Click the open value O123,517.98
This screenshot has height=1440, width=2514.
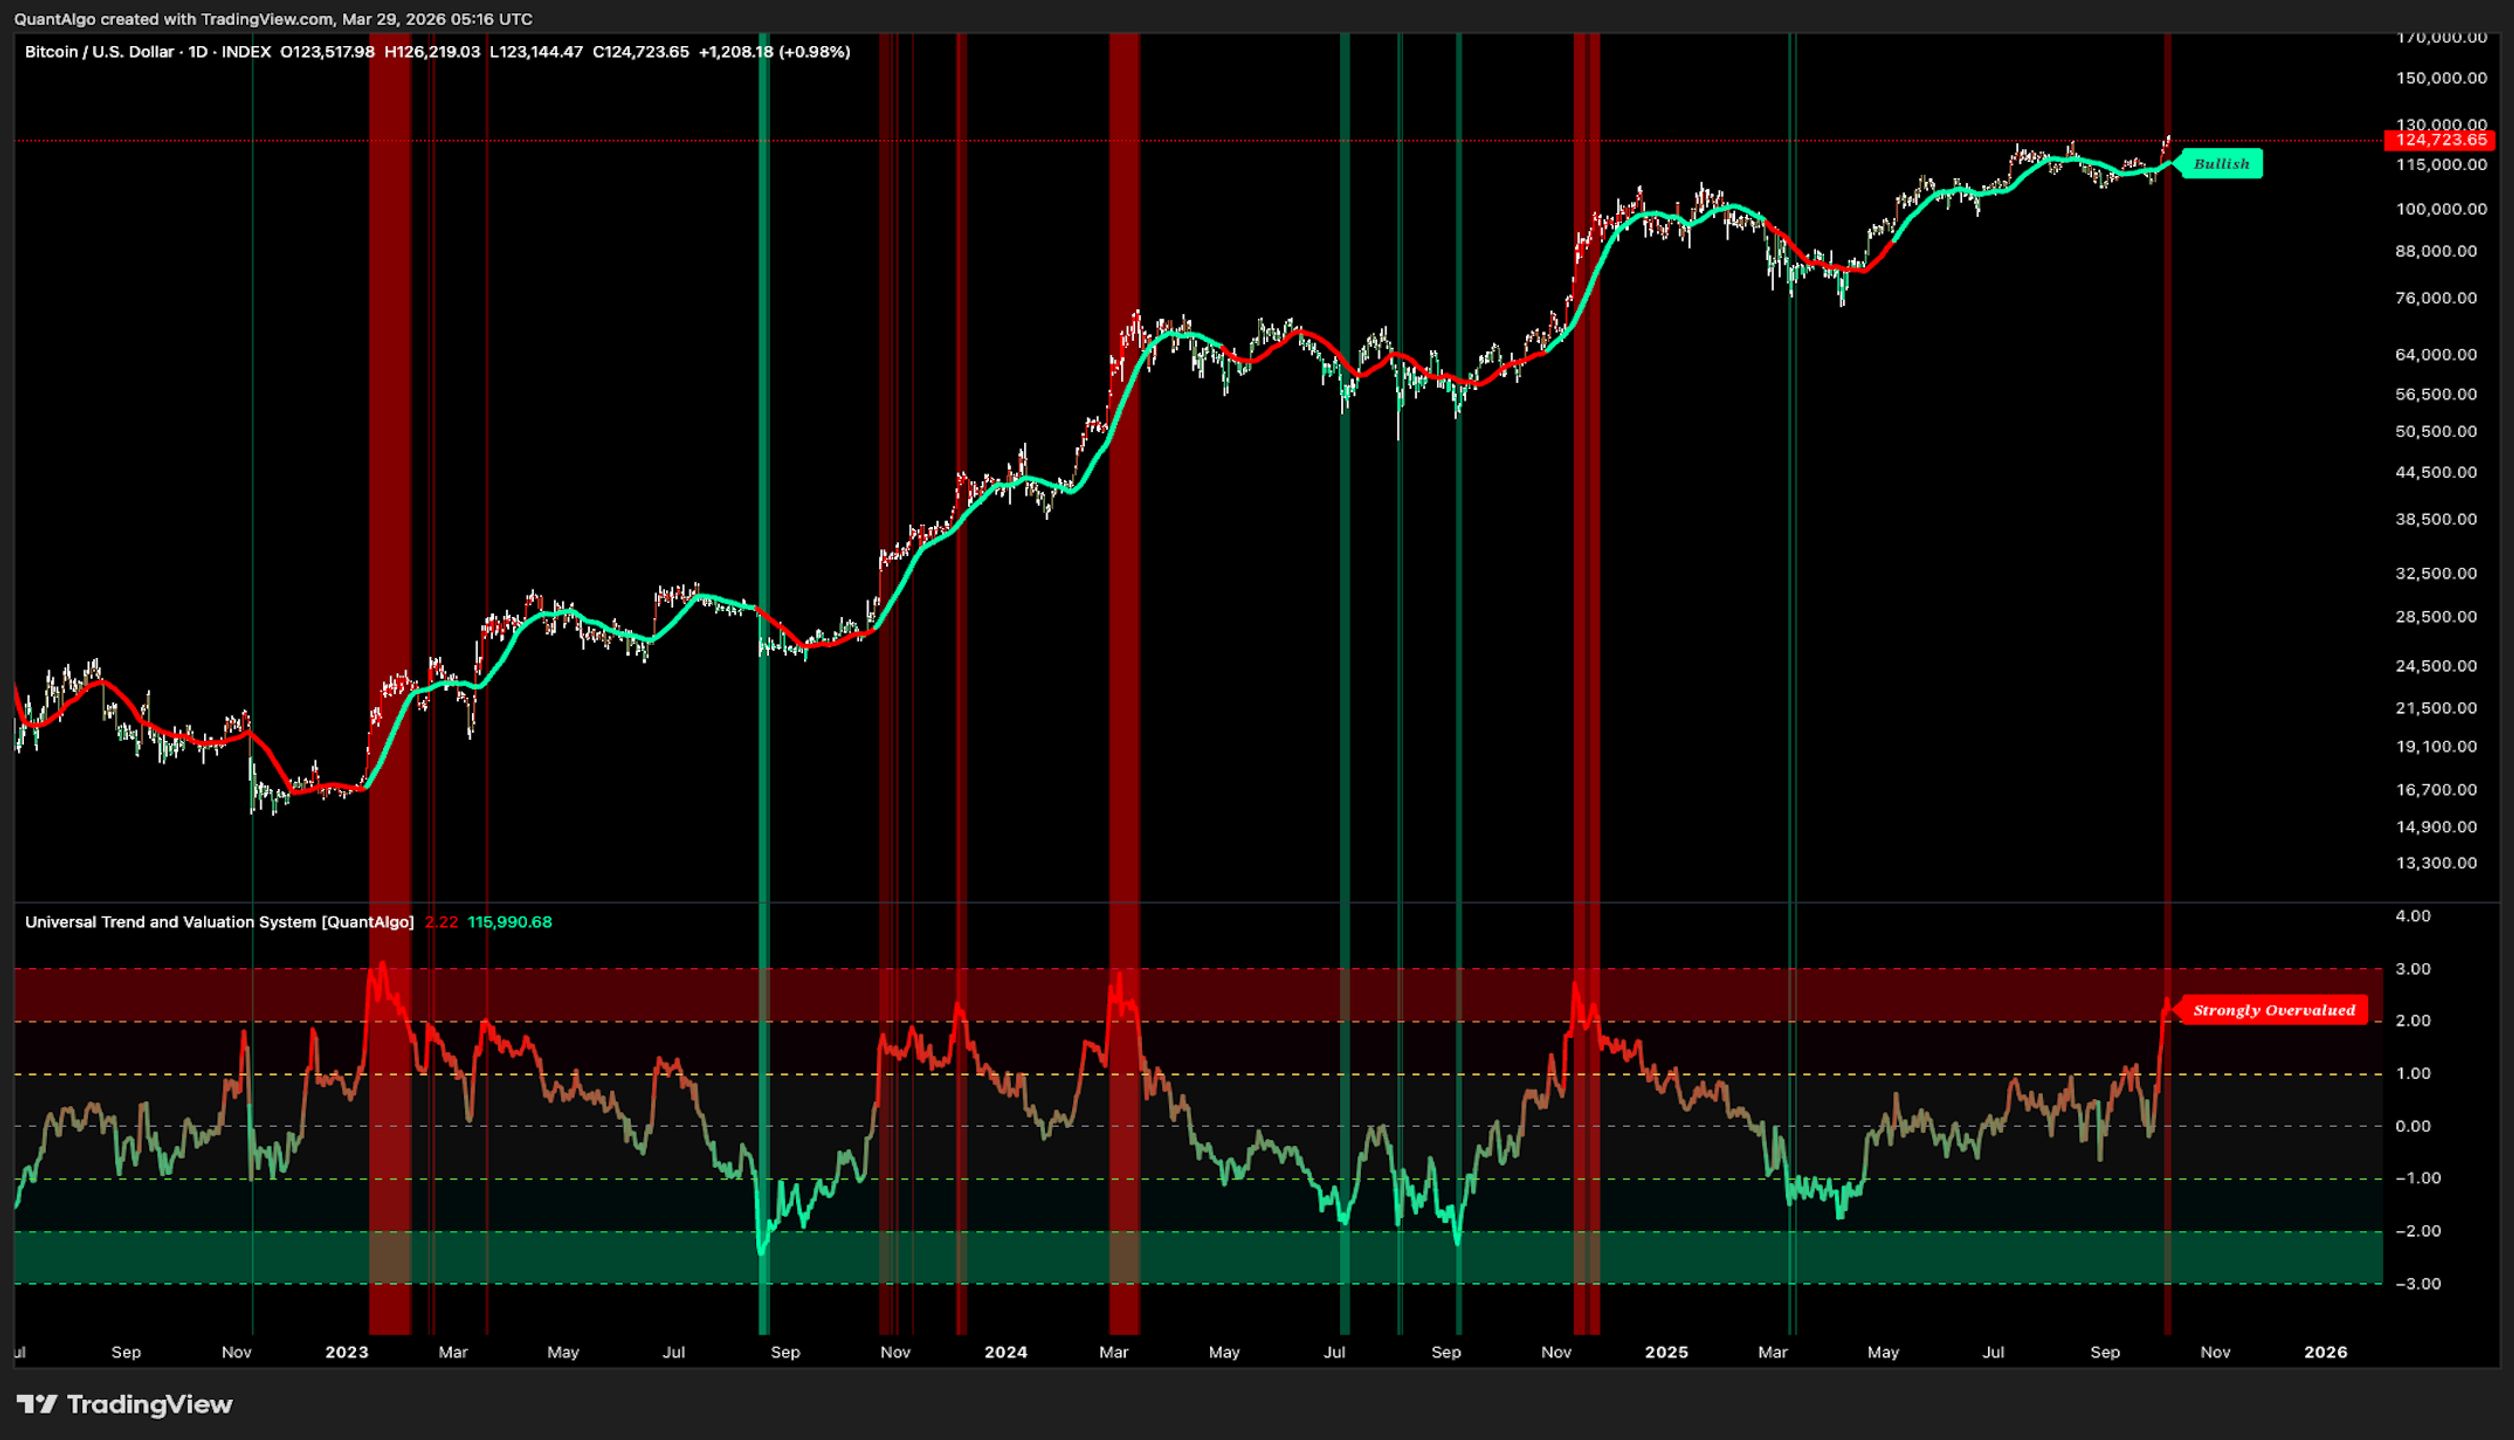[327, 52]
